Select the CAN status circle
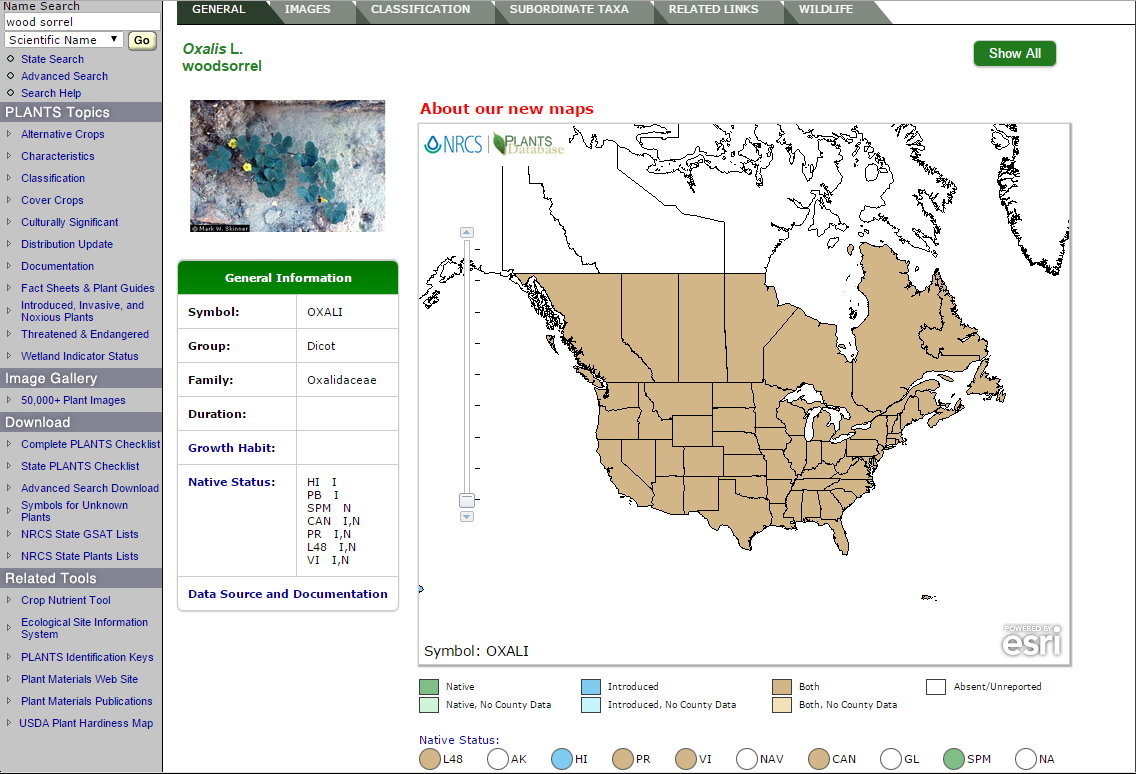 point(819,759)
